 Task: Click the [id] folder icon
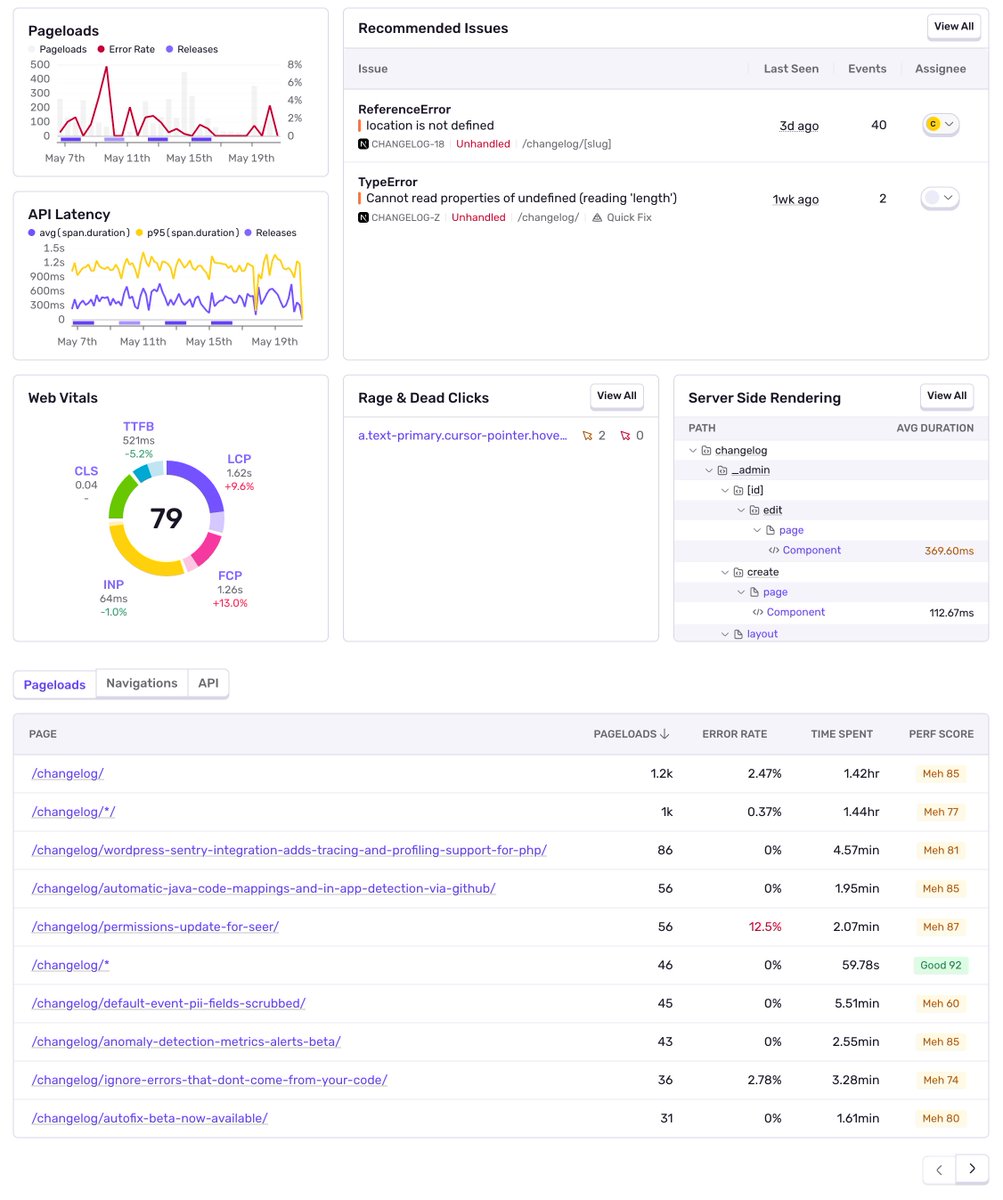(738, 490)
